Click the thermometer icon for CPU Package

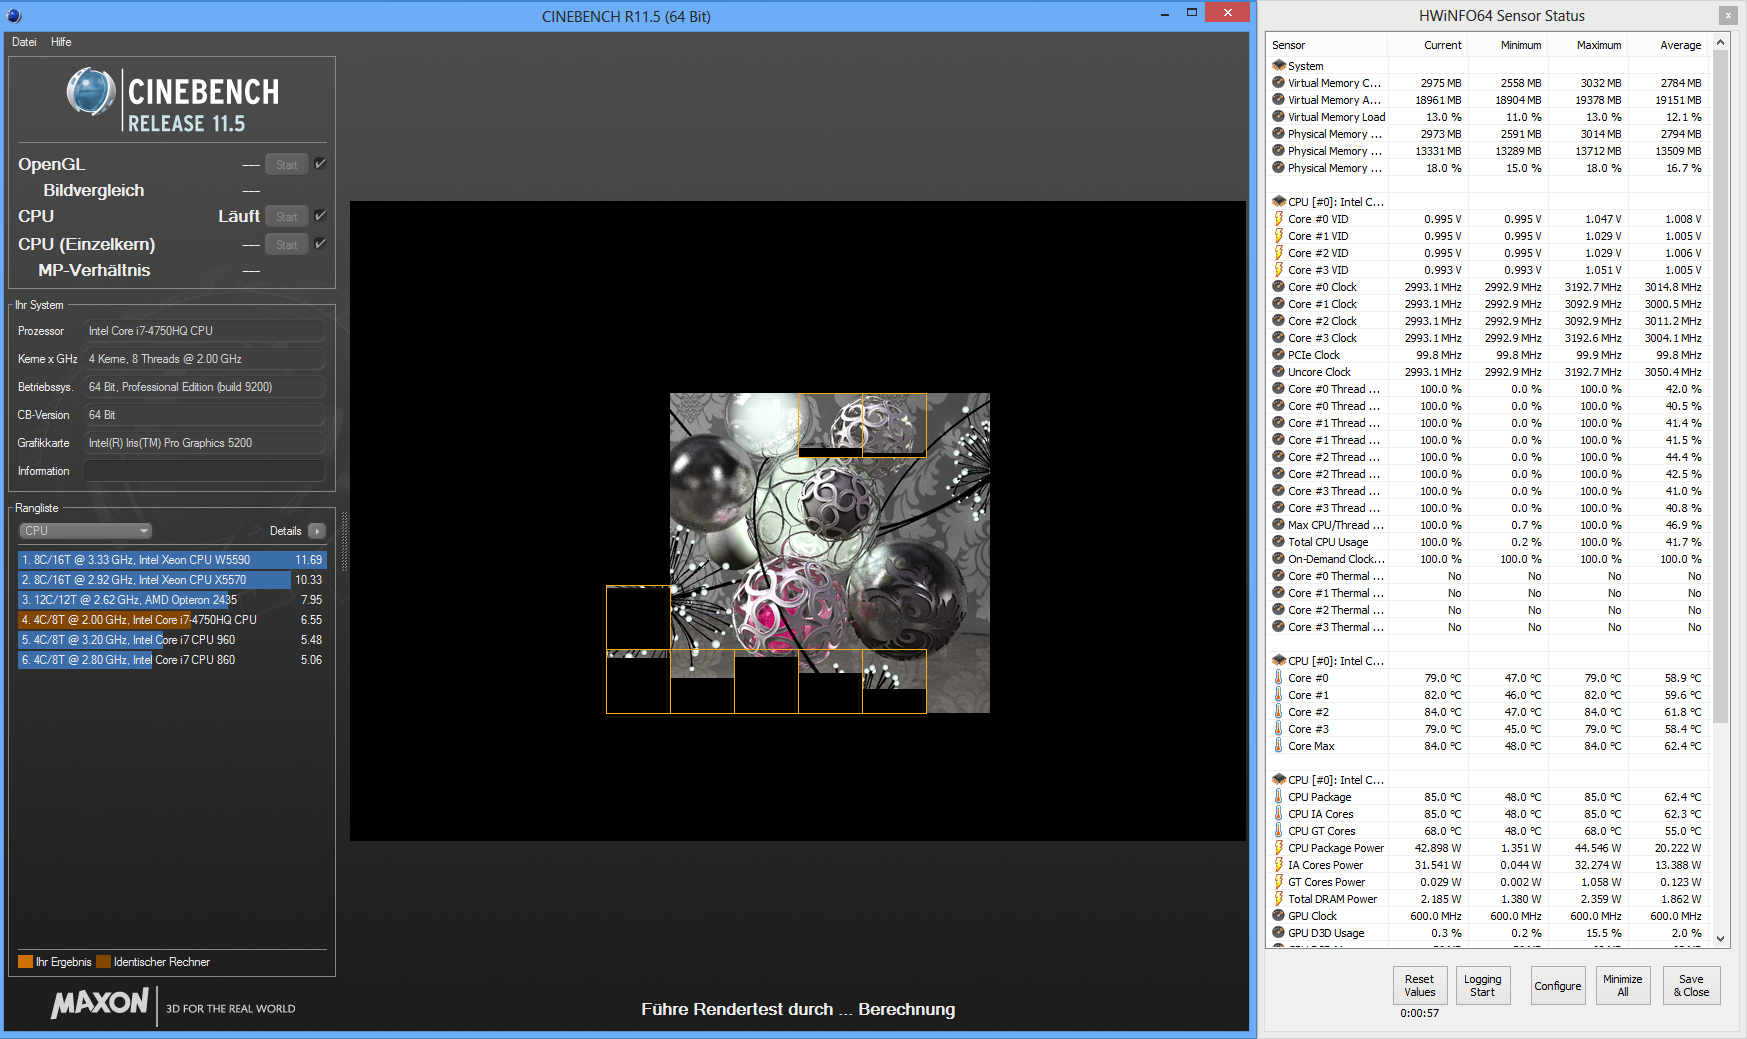pos(1278,797)
